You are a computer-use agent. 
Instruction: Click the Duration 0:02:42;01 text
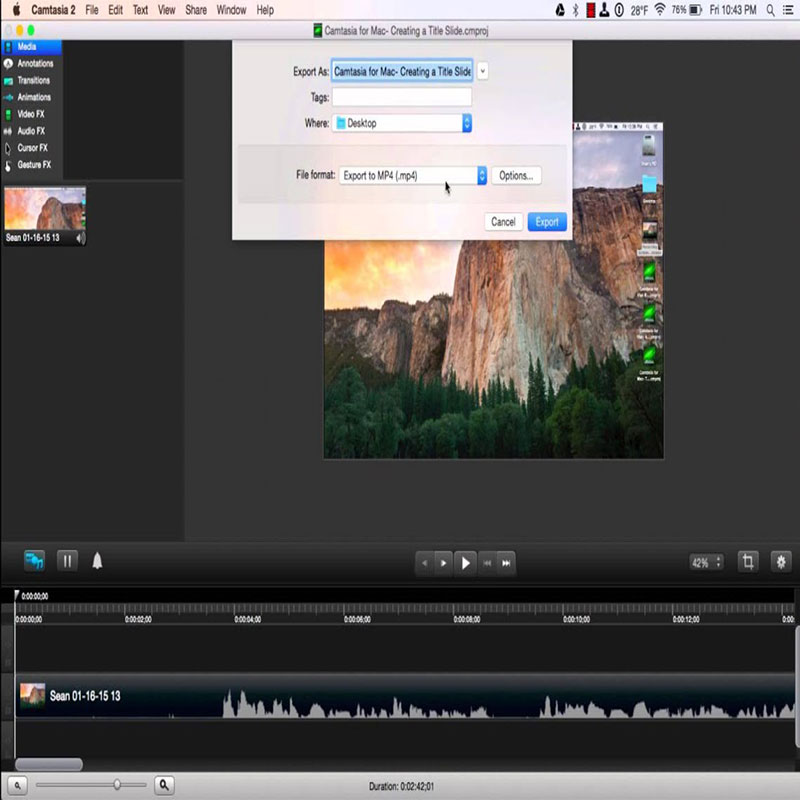tap(402, 786)
